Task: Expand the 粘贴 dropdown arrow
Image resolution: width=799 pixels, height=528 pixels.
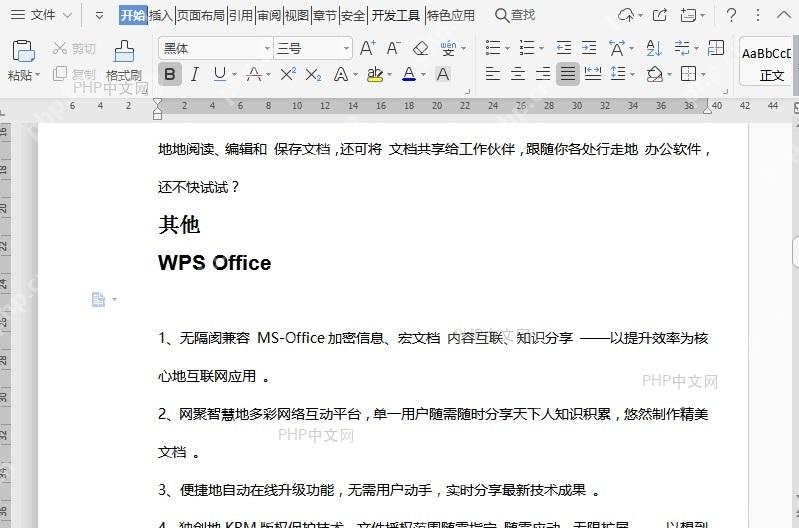Action: 37,75
